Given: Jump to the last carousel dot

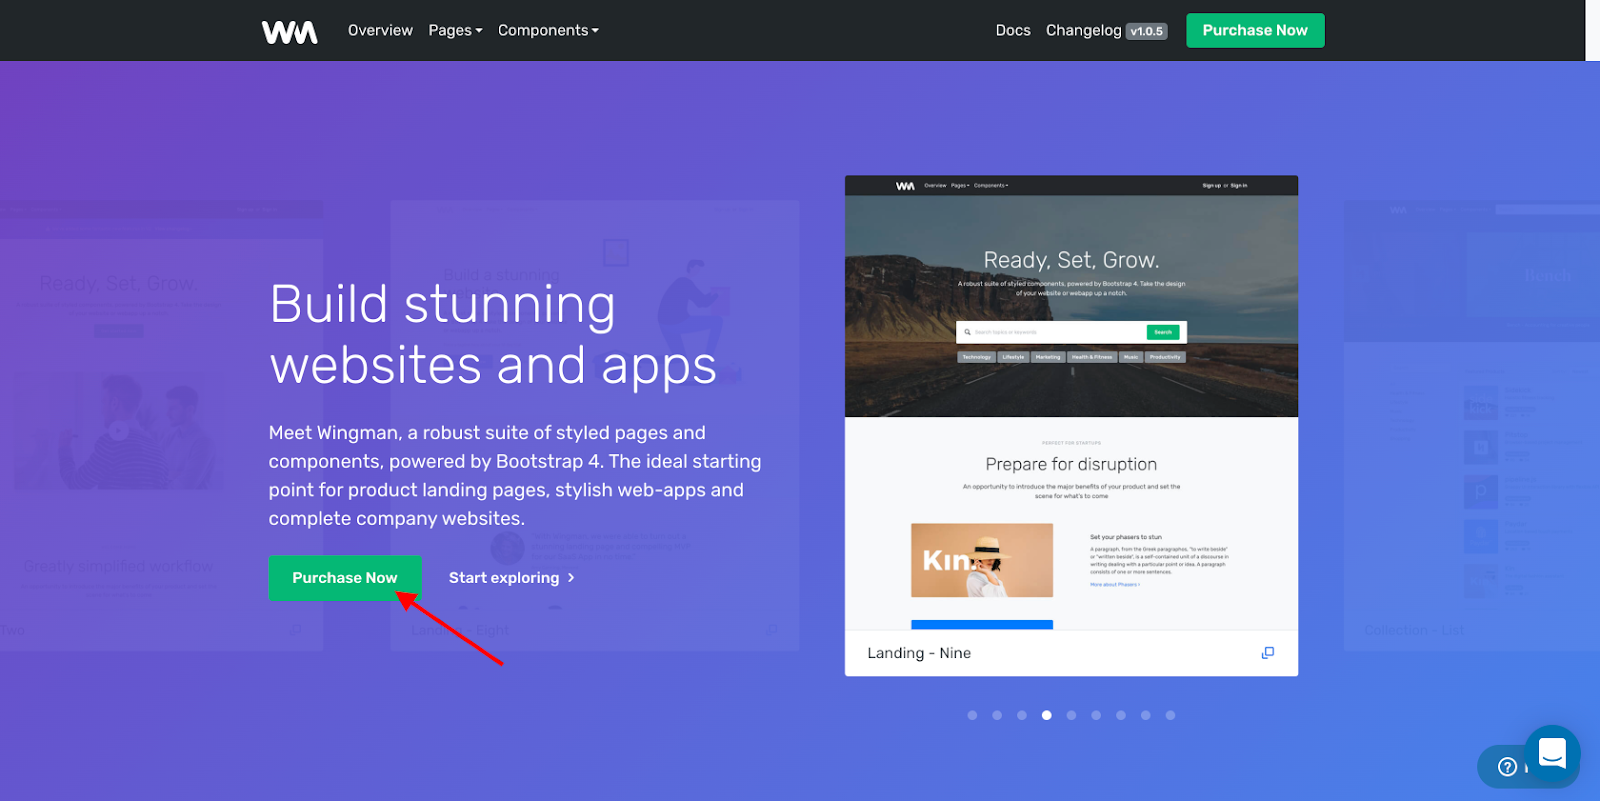Looking at the screenshot, I should coord(1170,715).
